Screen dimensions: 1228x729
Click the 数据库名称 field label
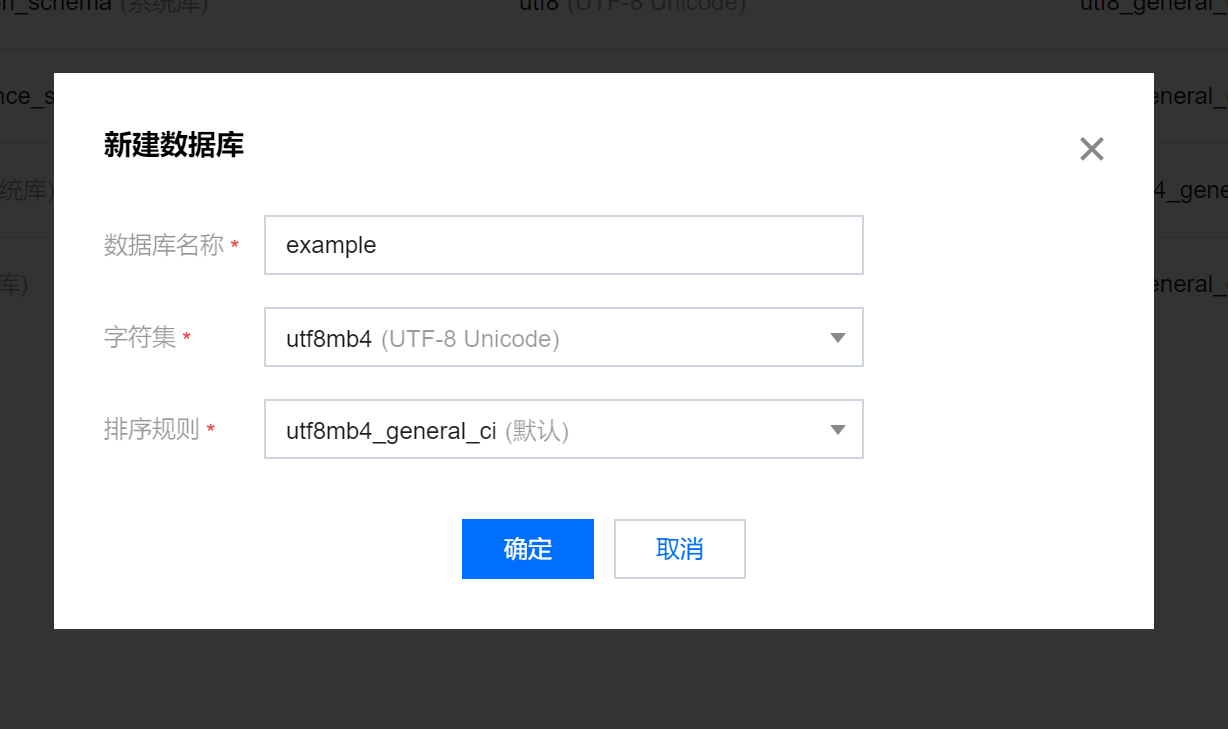164,245
